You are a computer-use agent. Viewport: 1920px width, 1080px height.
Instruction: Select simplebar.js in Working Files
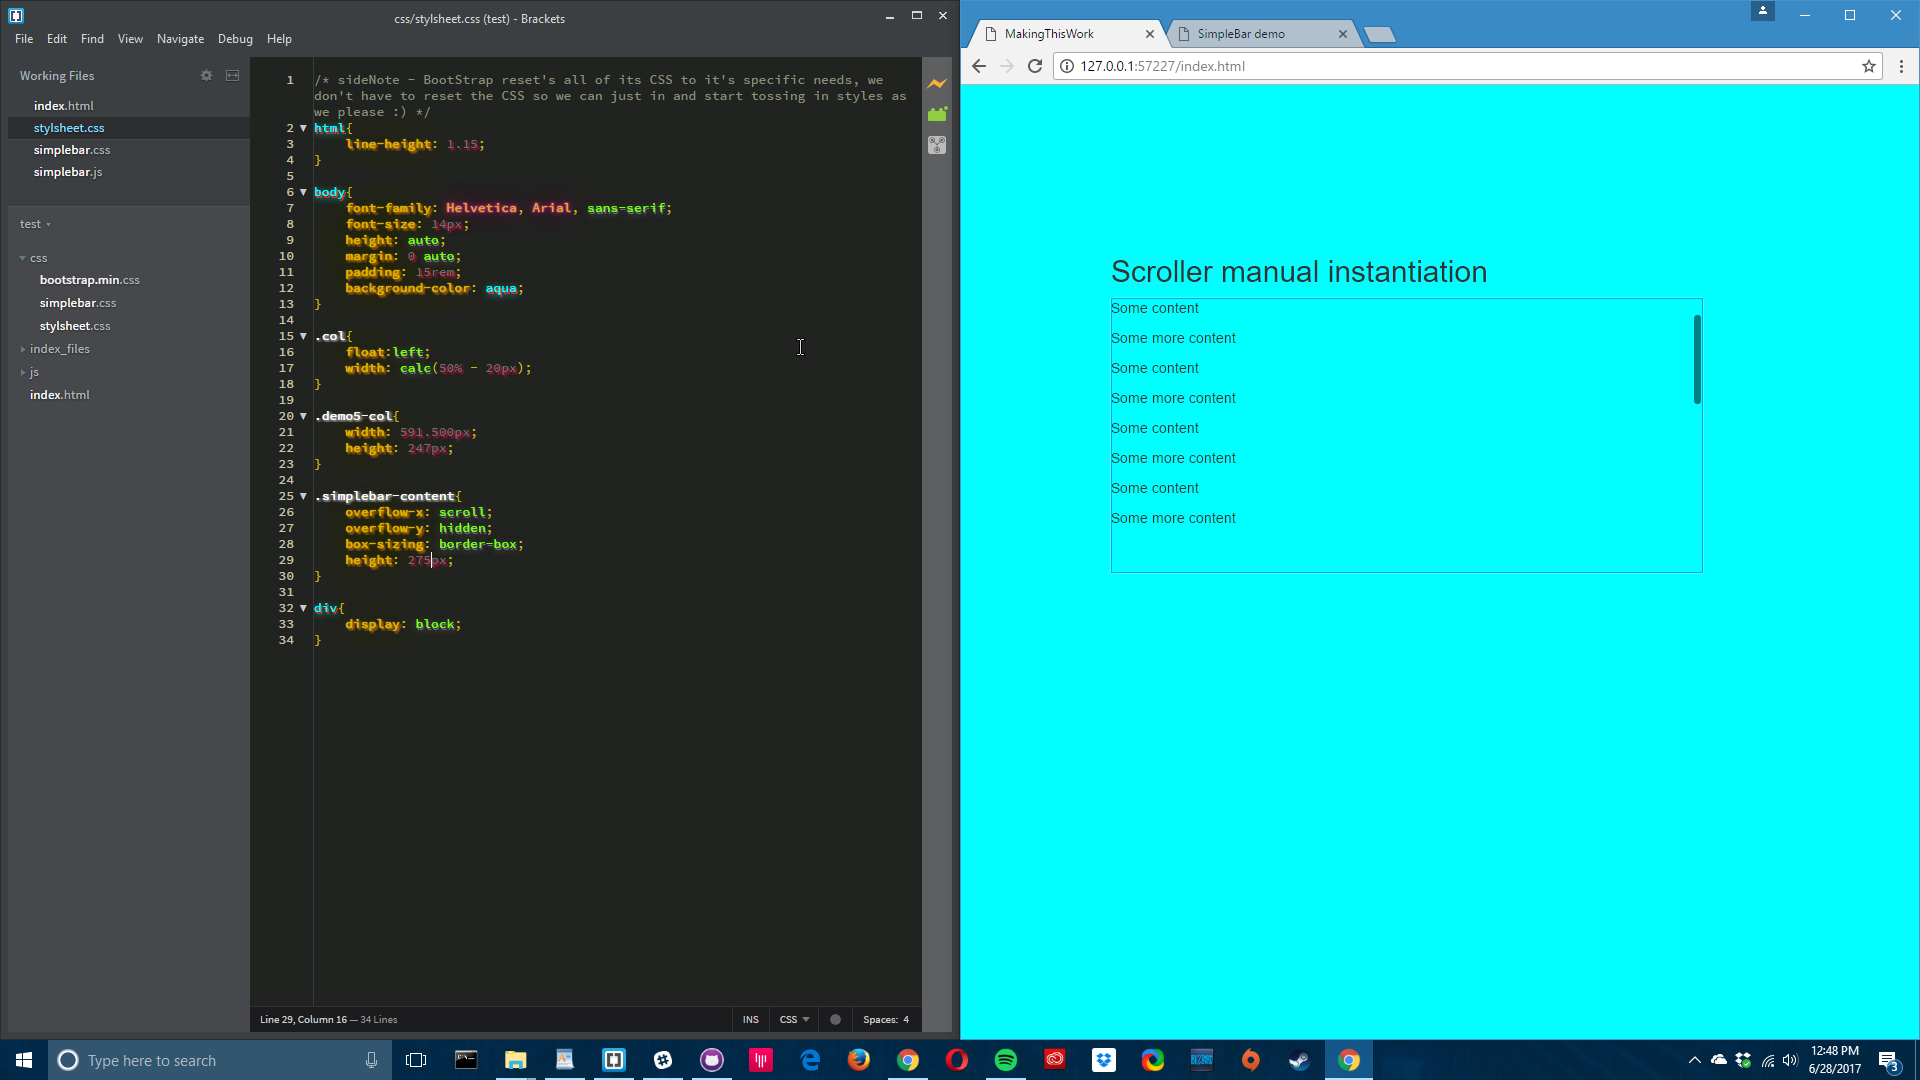68,171
